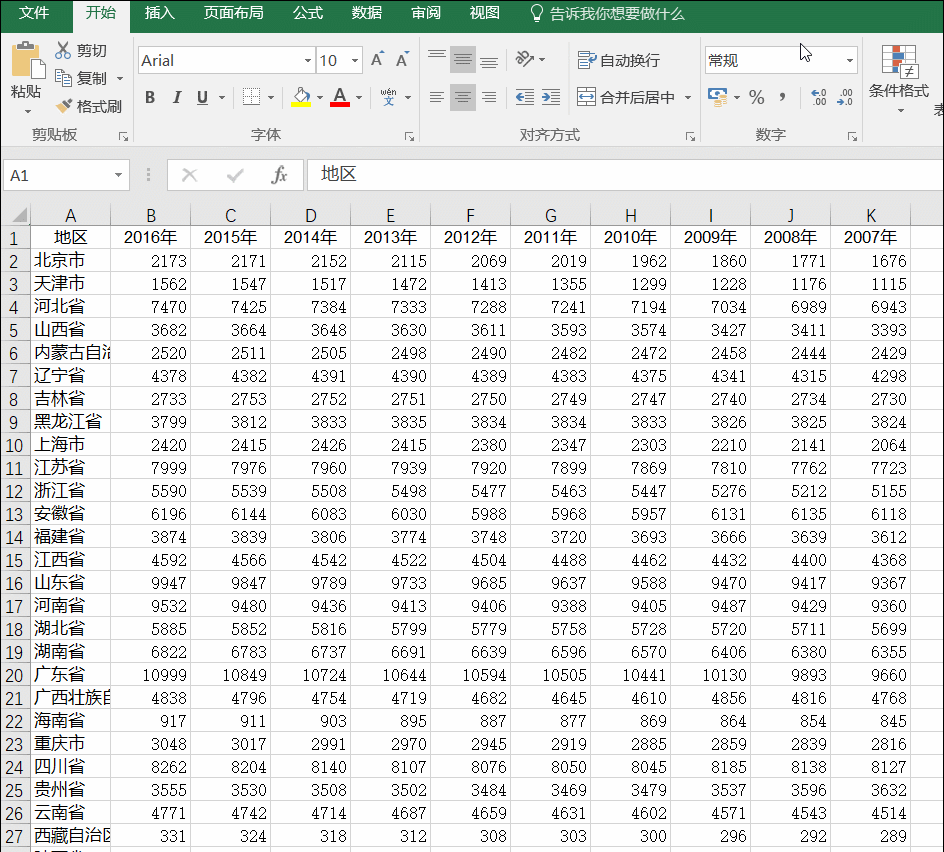Apply italic formatting
The image size is (944, 852).
pos(175,97)
